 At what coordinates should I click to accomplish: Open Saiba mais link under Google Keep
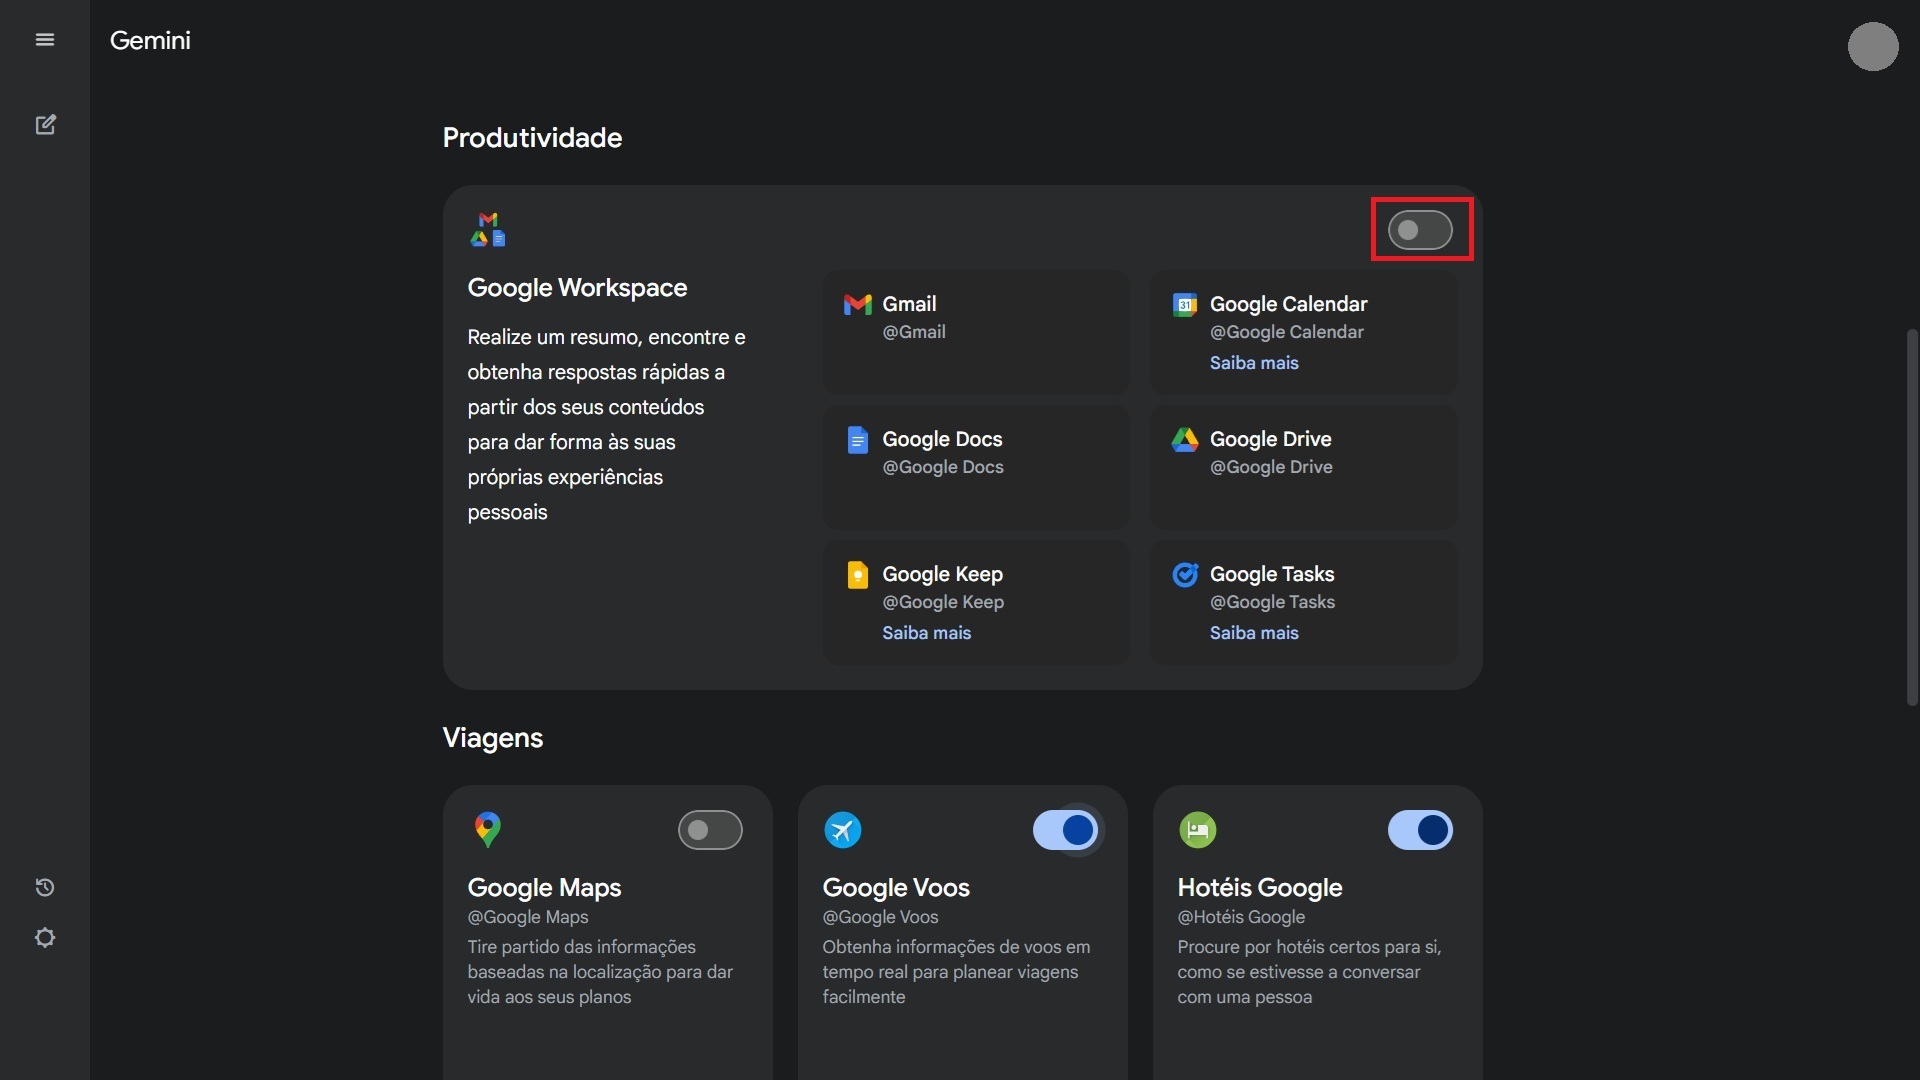click(x=926, y=633)
